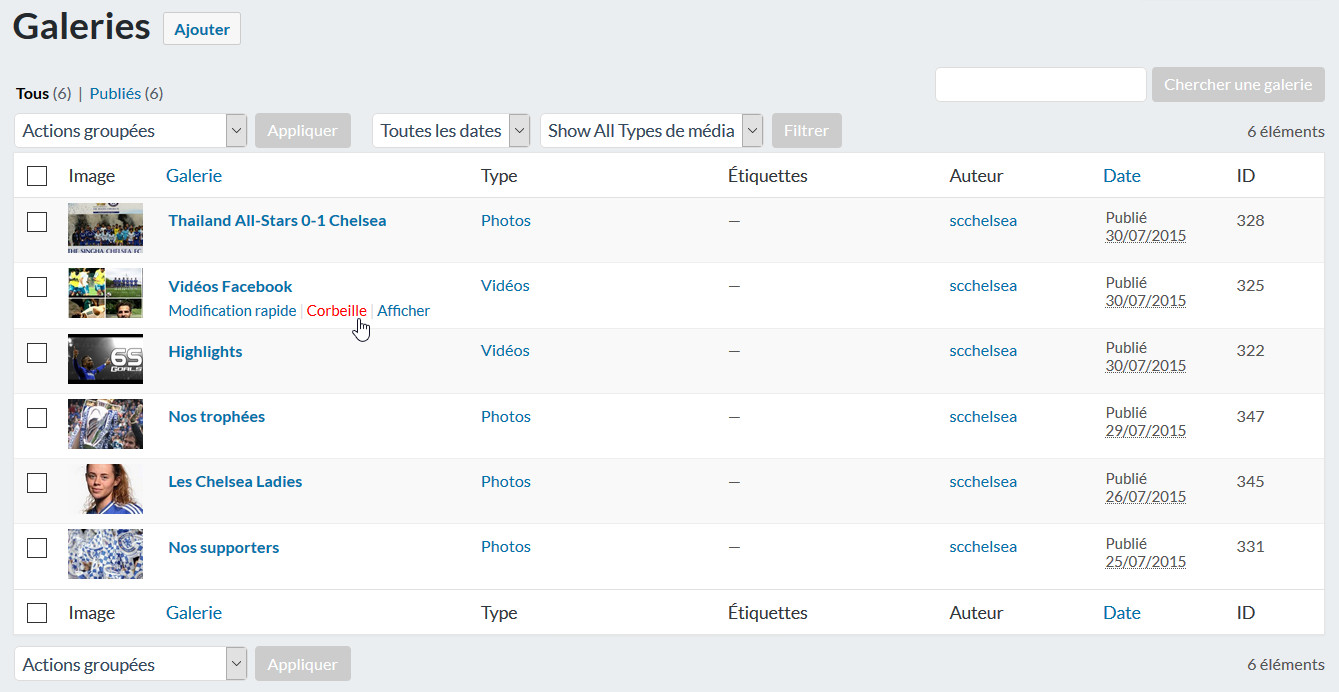Screen dimensions: 1339x692
Task: Open the Nos supporters gallery title
Action: tap(223, 547)
